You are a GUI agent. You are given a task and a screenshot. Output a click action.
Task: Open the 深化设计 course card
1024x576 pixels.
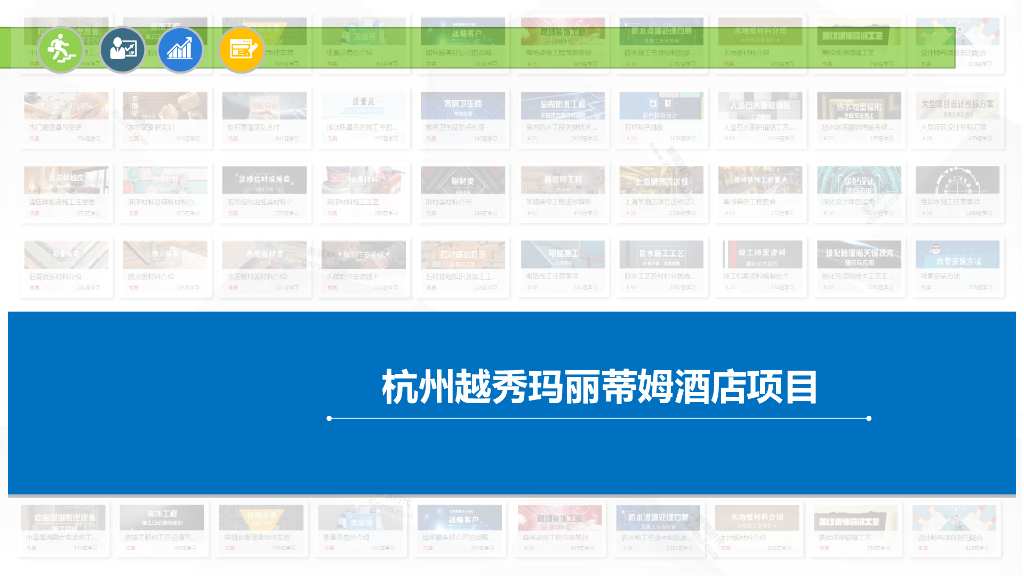tap(859, 193)
